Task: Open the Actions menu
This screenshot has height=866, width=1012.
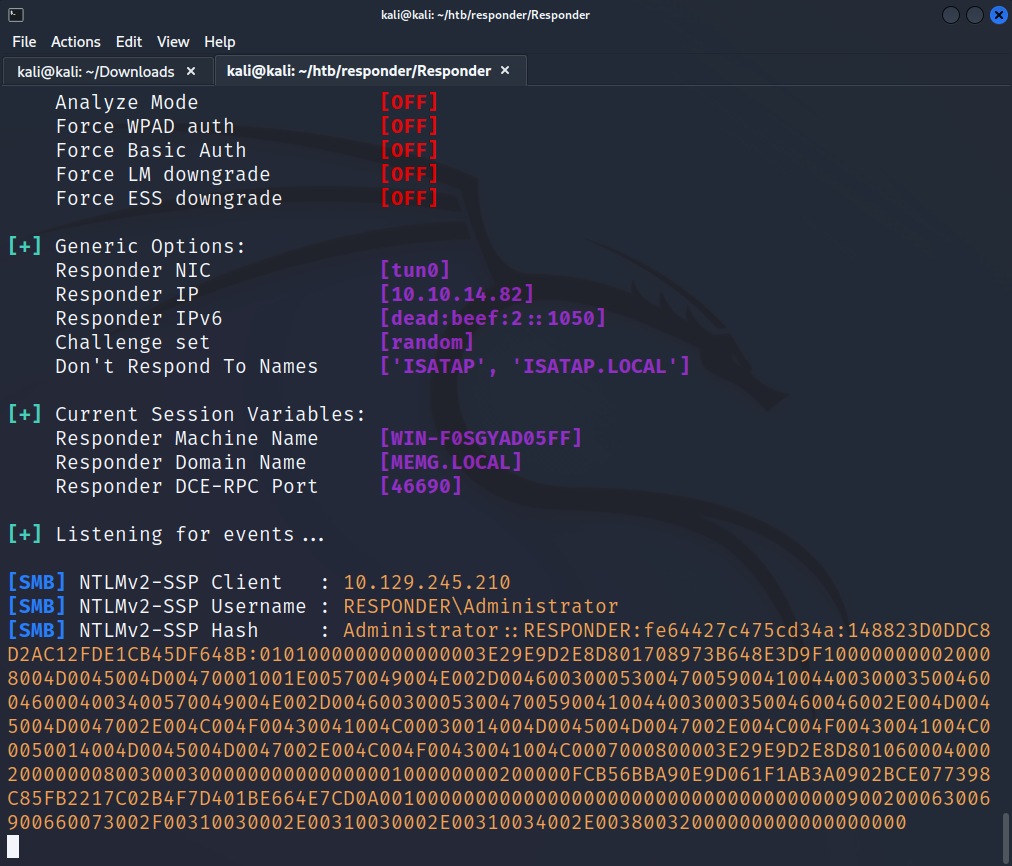Action: (x=76, y=42)
